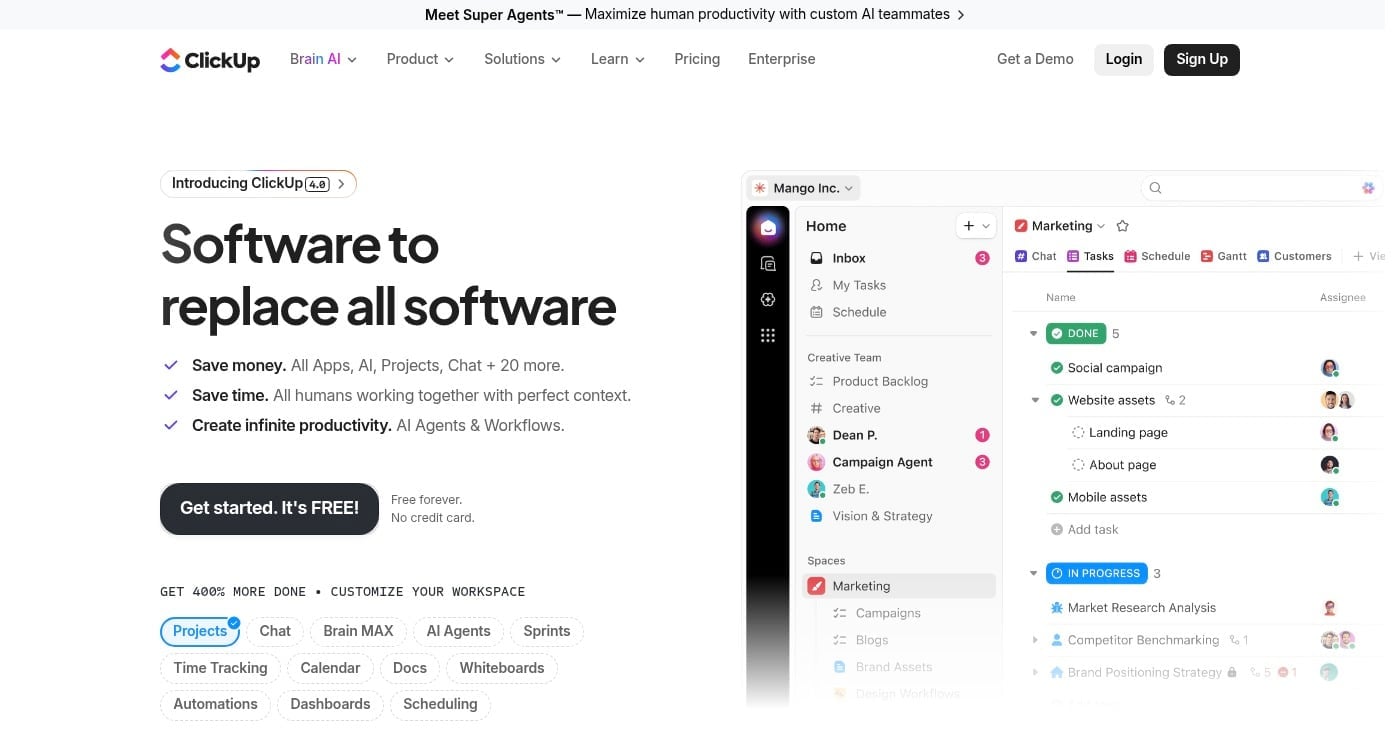Click the favorite star next to Marketing
The height and width of the screenshot is (735, 1400).
pos(1122,226)
